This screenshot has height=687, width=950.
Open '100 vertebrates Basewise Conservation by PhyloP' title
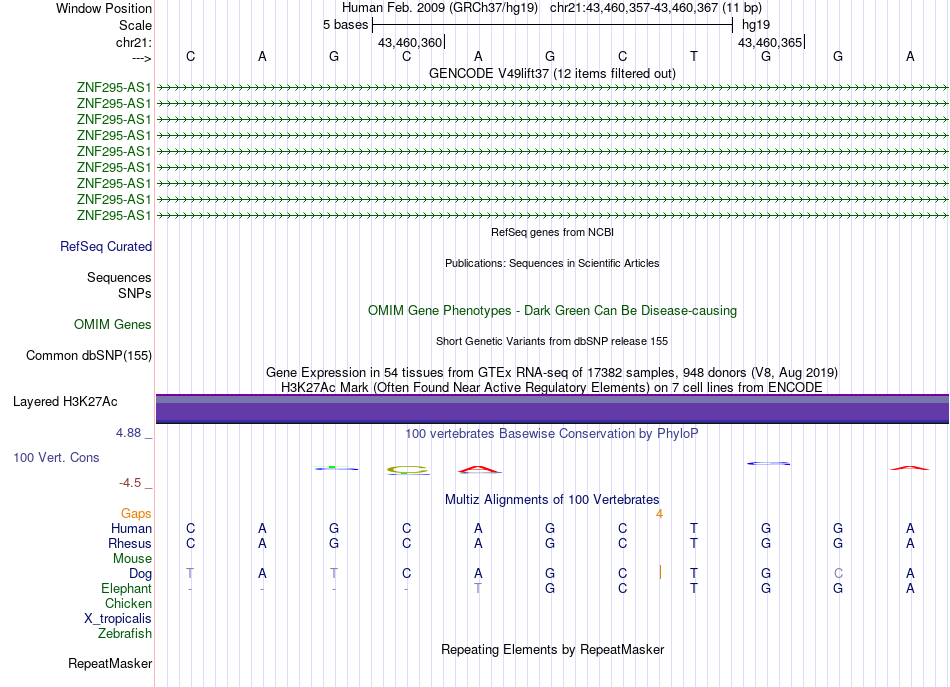point(552,434)
